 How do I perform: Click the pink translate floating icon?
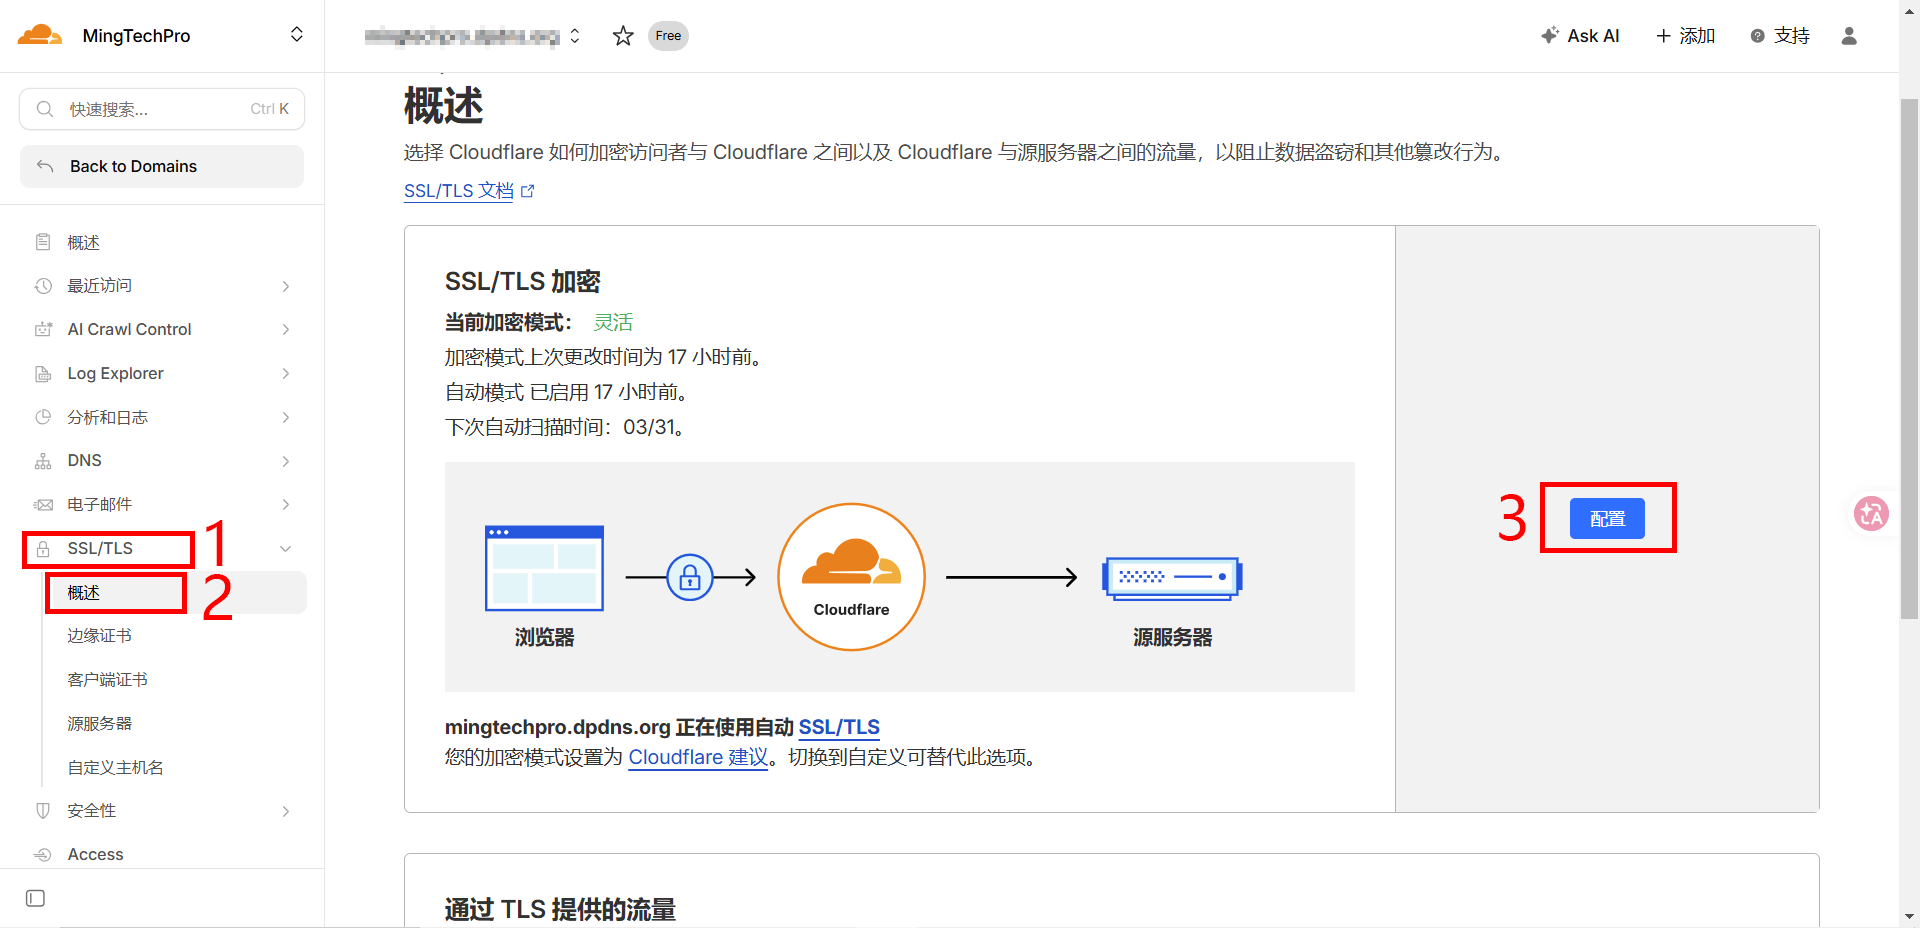tap(1871, 514)
